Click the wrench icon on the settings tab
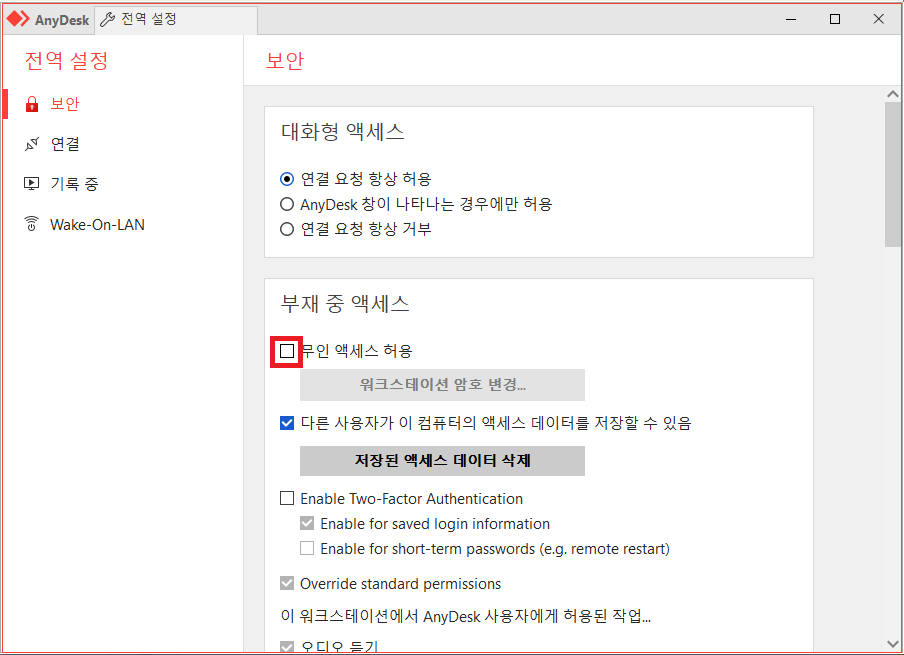Viewport: 904px width, 655px height. (x=108, y=18)
